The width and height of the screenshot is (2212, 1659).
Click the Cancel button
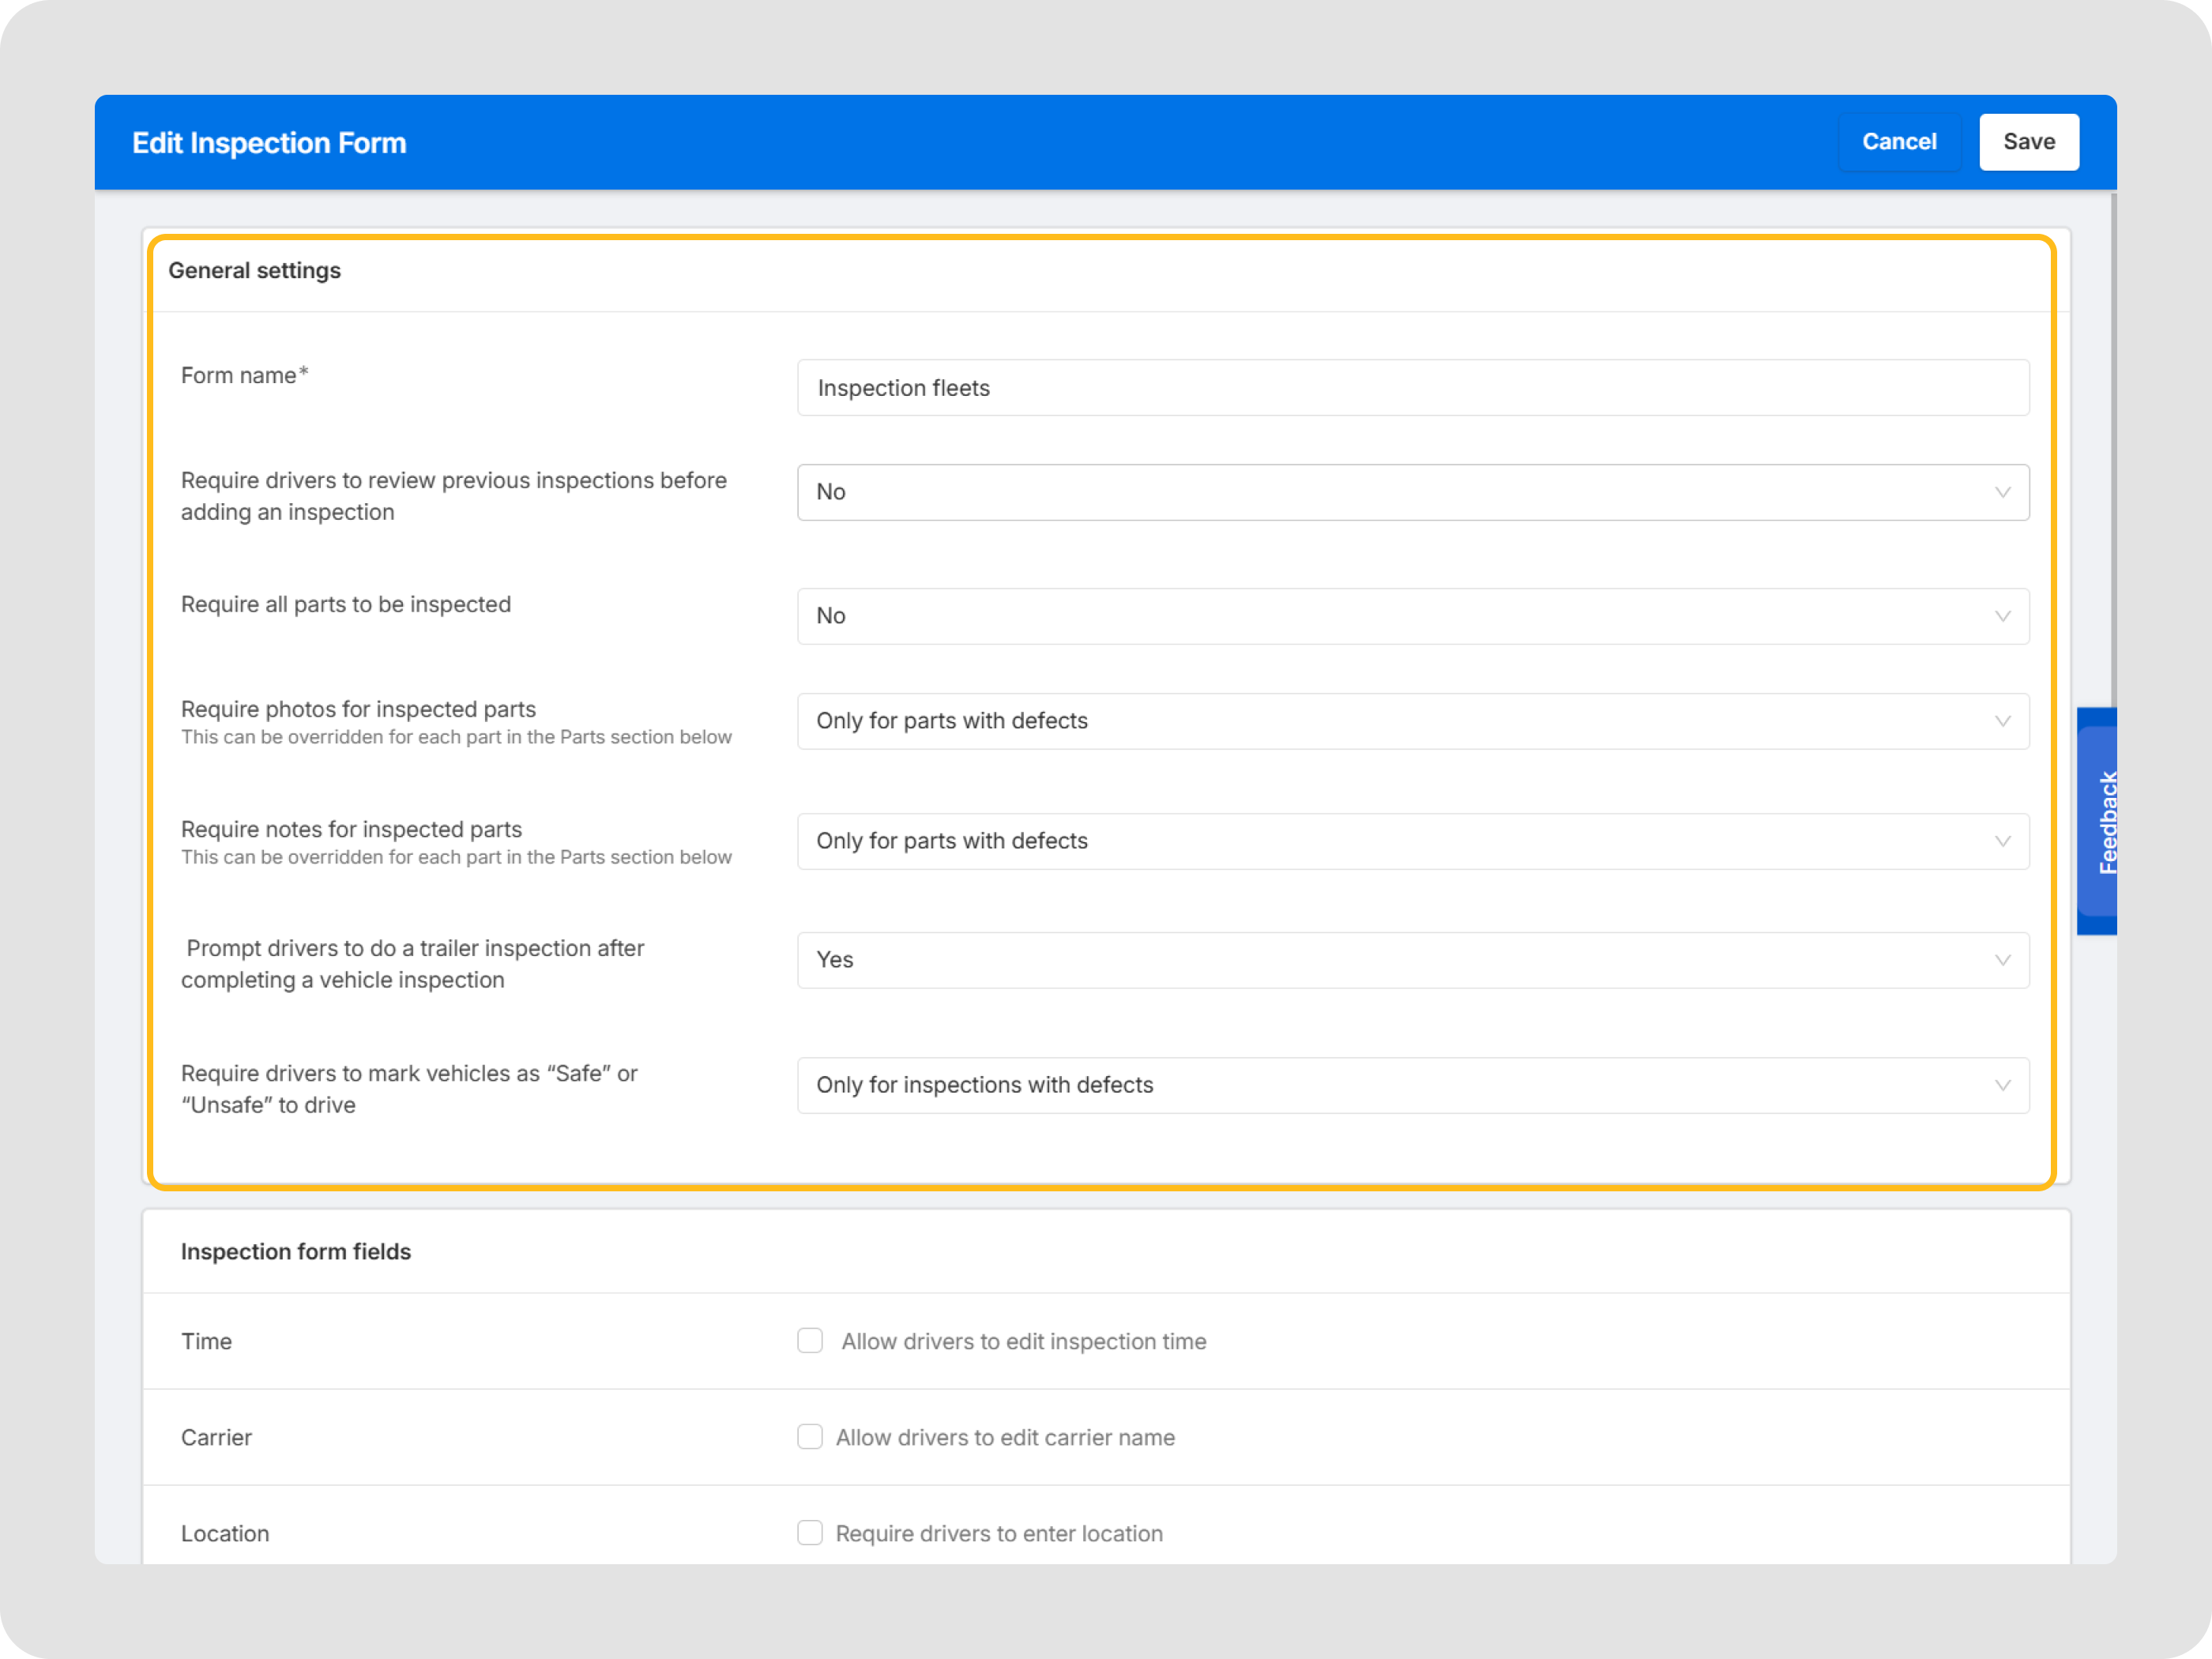pyautogui.click(x=1898, y=142)
